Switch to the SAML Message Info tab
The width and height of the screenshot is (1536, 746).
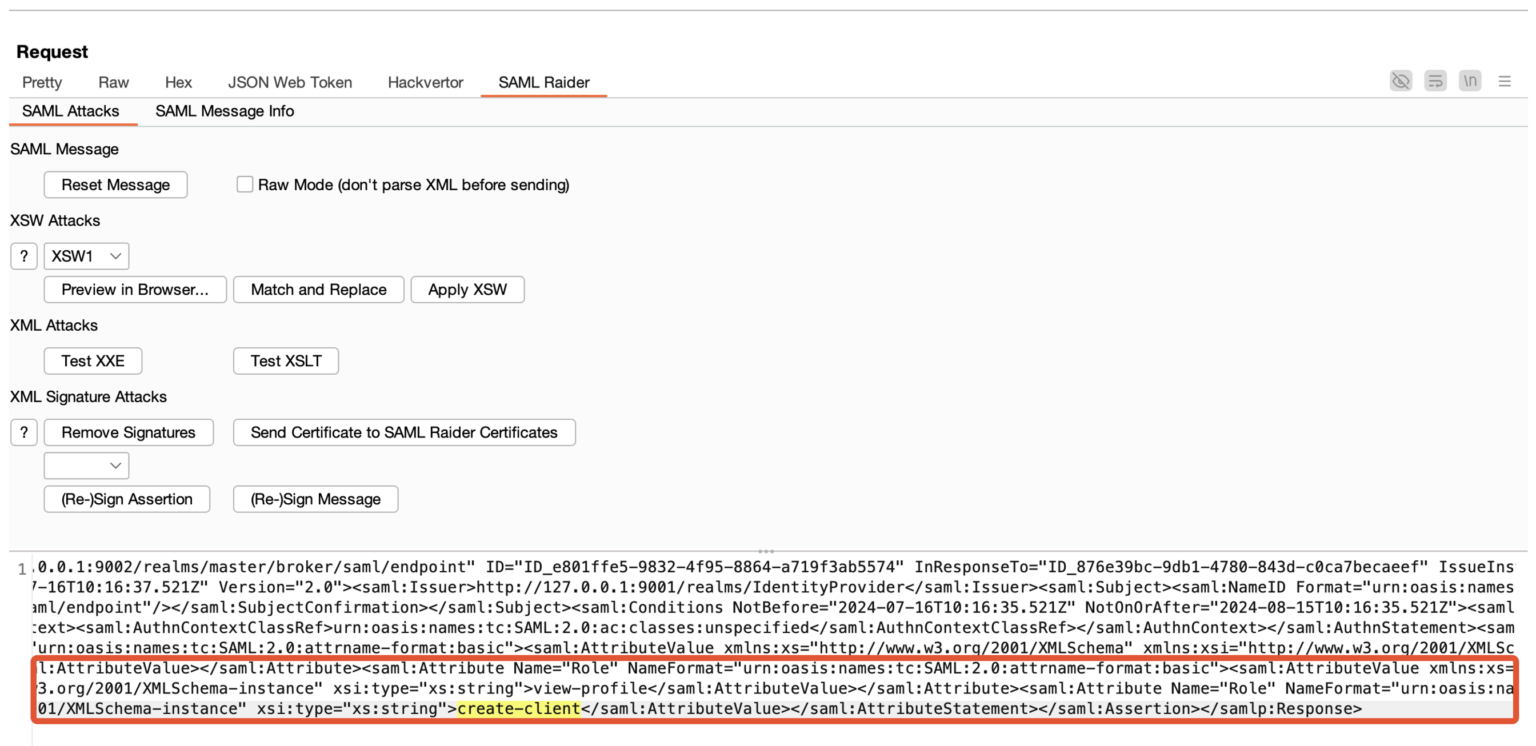point(224,111)
